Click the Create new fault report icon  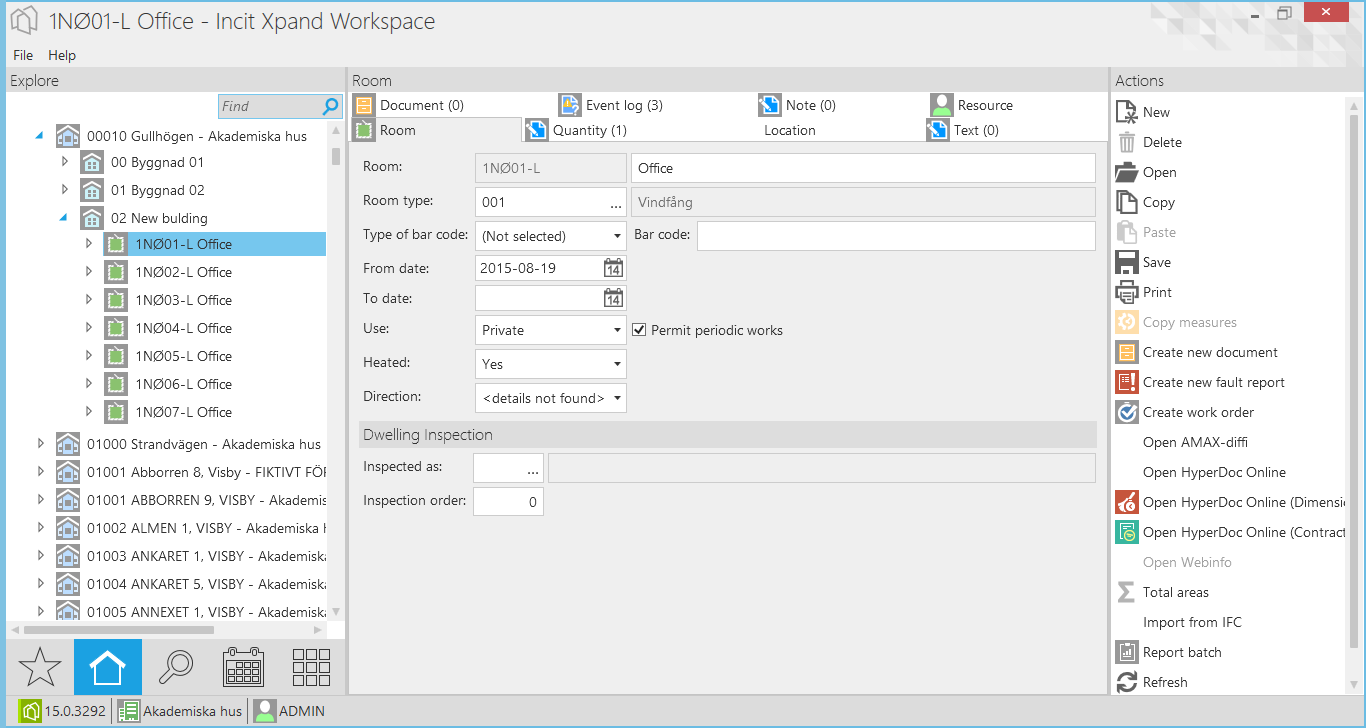coord(1127,382)
